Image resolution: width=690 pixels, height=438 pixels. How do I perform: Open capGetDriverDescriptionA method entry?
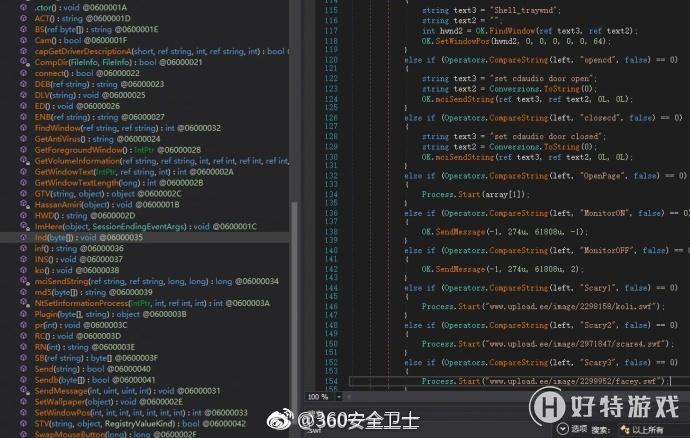click(162, 52)
